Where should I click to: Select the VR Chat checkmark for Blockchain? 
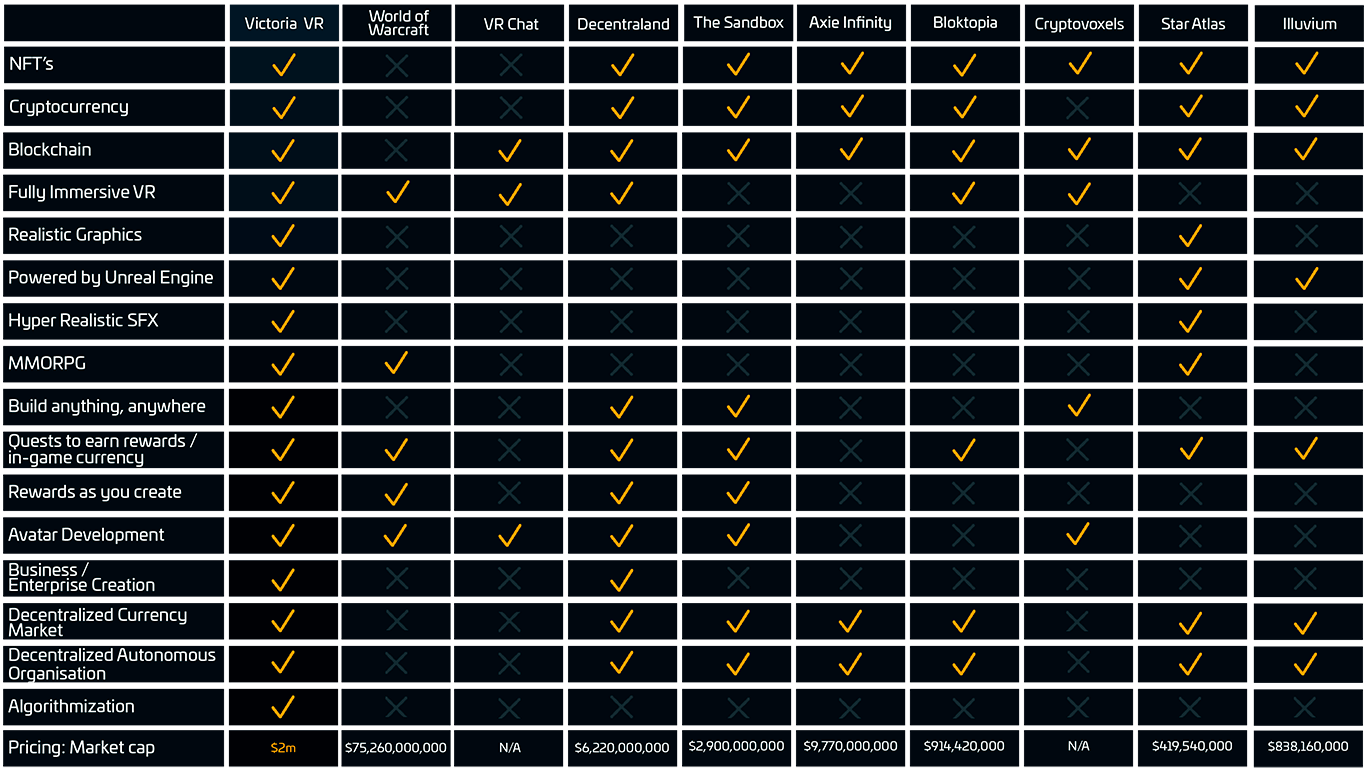(x=511, y=150)
